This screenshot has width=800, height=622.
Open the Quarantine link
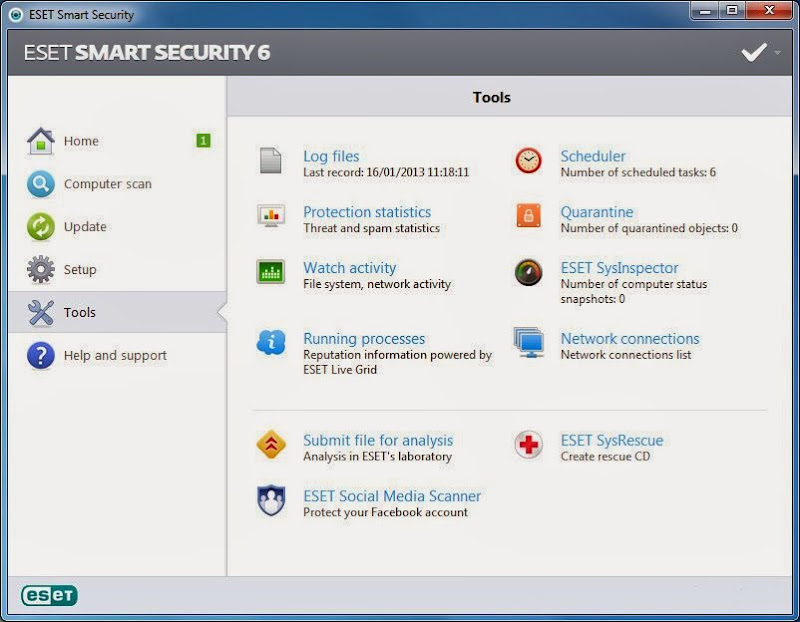[x=597, y=212]
